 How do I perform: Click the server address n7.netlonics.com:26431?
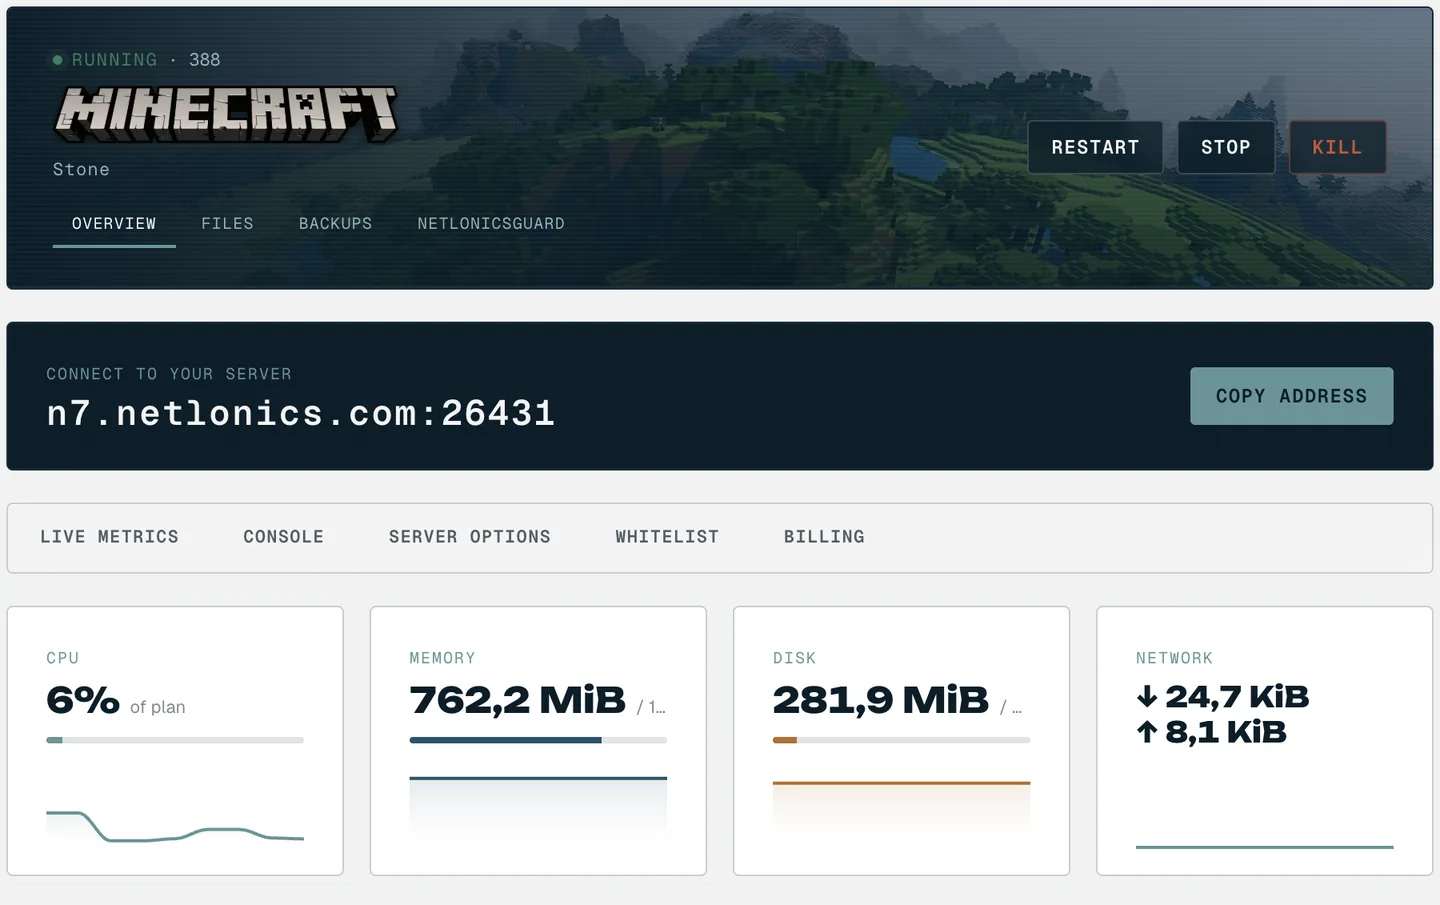tap(301, 413)
